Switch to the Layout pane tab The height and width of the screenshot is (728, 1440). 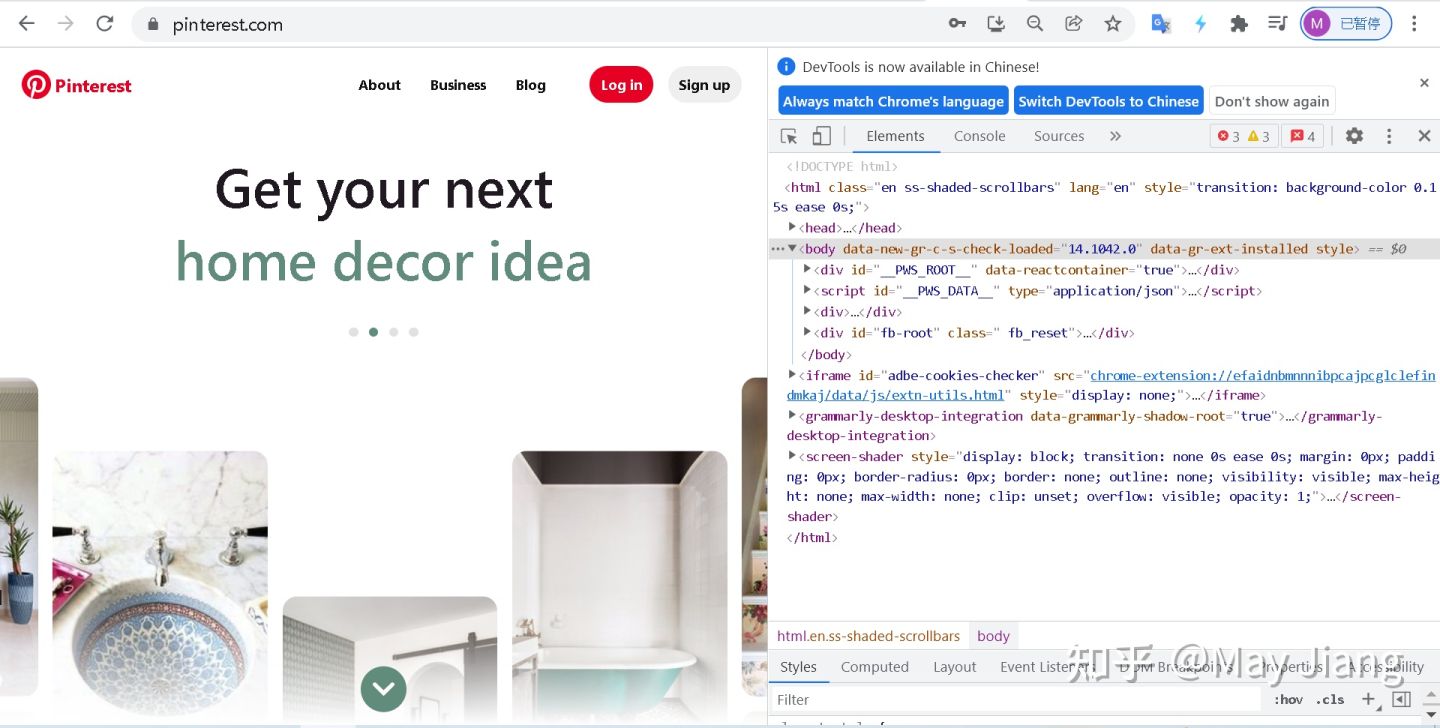pos(954,667)
